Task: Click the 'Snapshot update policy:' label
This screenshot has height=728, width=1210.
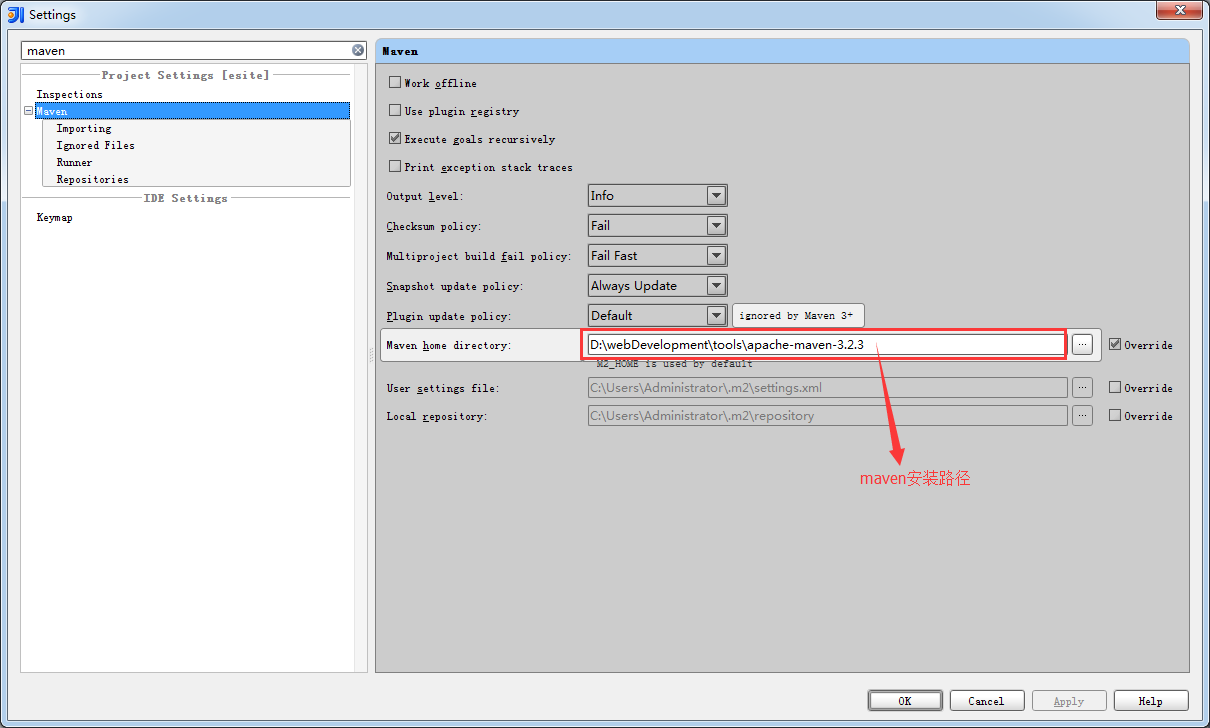Action: 455,286
